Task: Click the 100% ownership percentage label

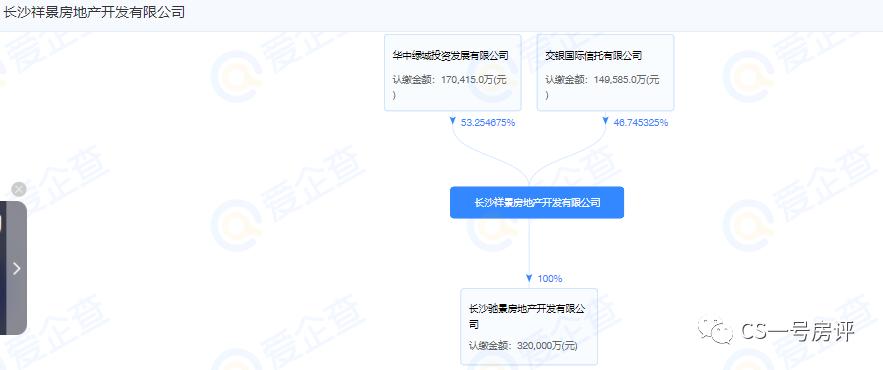Action: (x=550, y=278)
